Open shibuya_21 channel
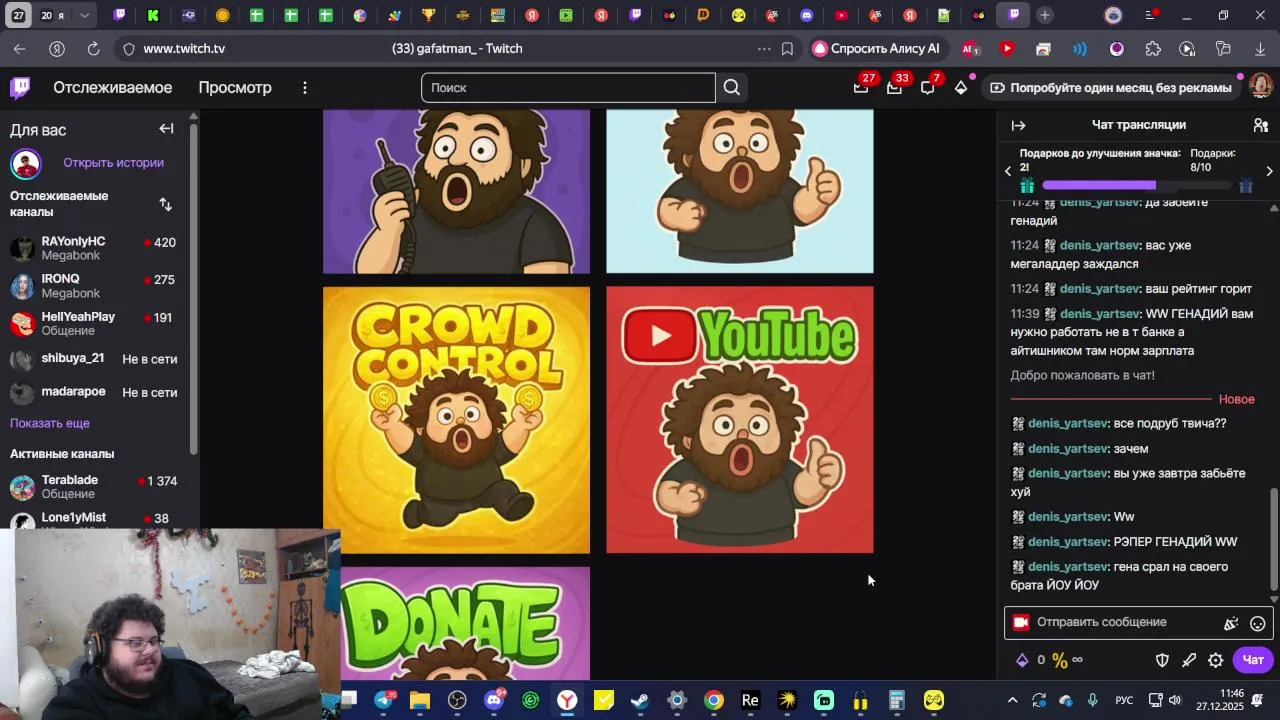This screenshot has height=720, width=1280. pos(95,359)
